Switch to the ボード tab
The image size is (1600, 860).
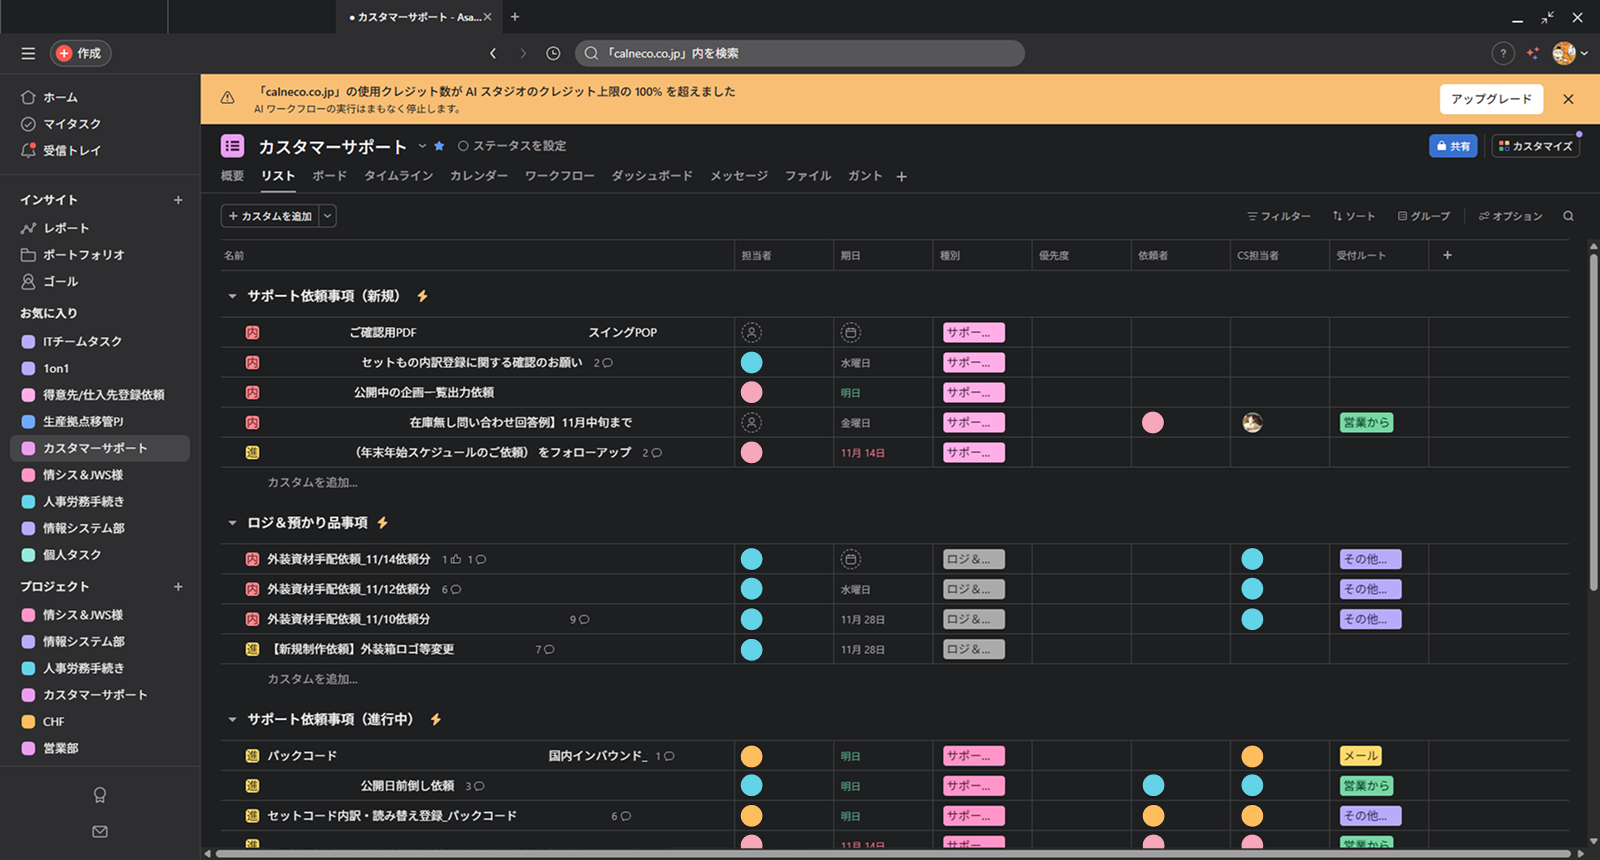(x=329, y=176)
